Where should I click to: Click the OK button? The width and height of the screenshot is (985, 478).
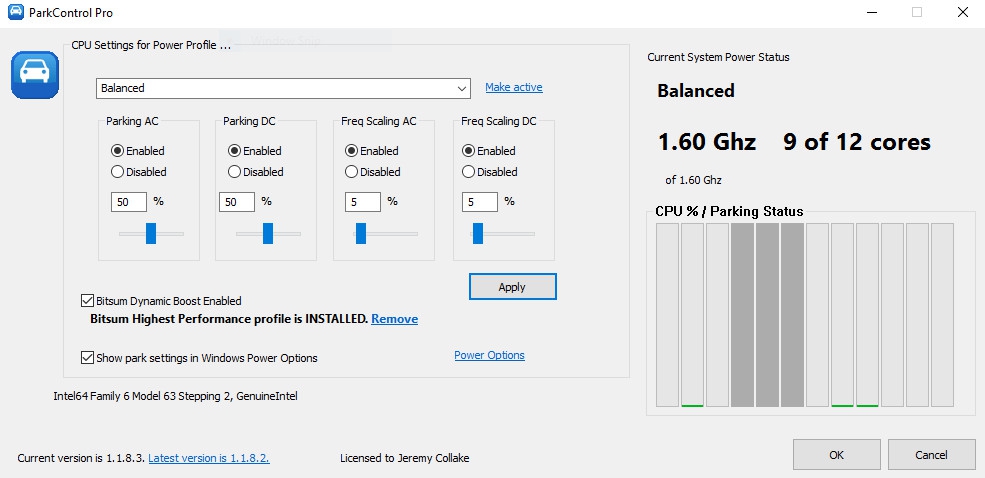836,455
